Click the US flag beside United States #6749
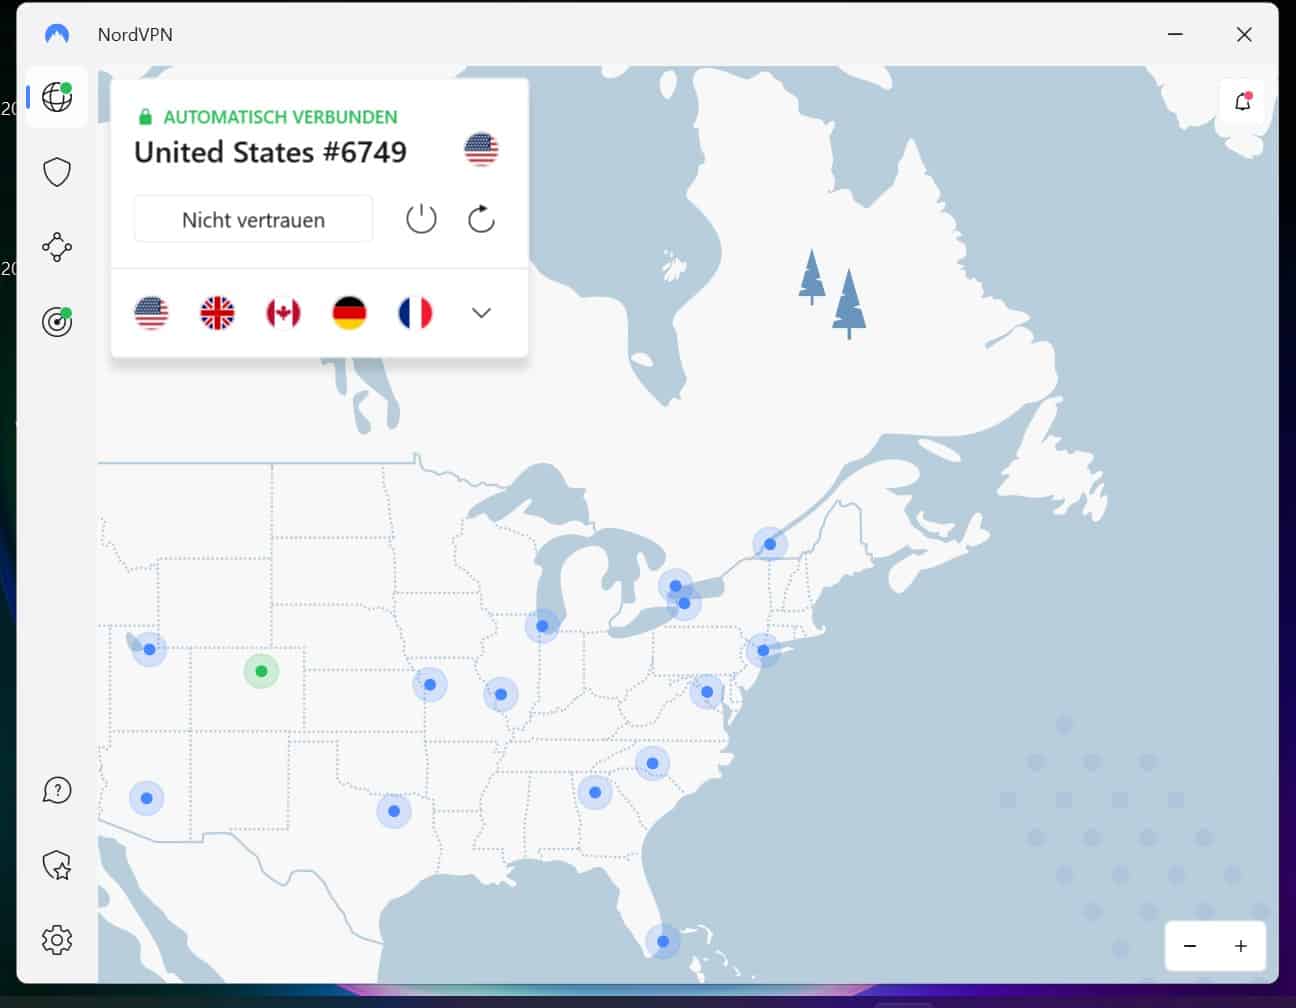 pos(481,149)
